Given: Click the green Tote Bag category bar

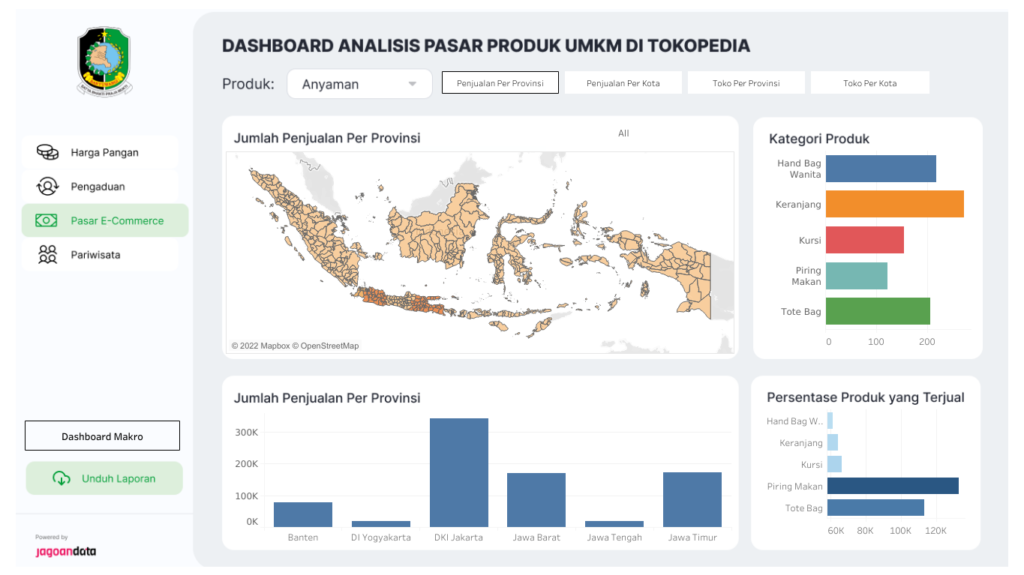Looking at the screenshot, I should coord(878,311).
